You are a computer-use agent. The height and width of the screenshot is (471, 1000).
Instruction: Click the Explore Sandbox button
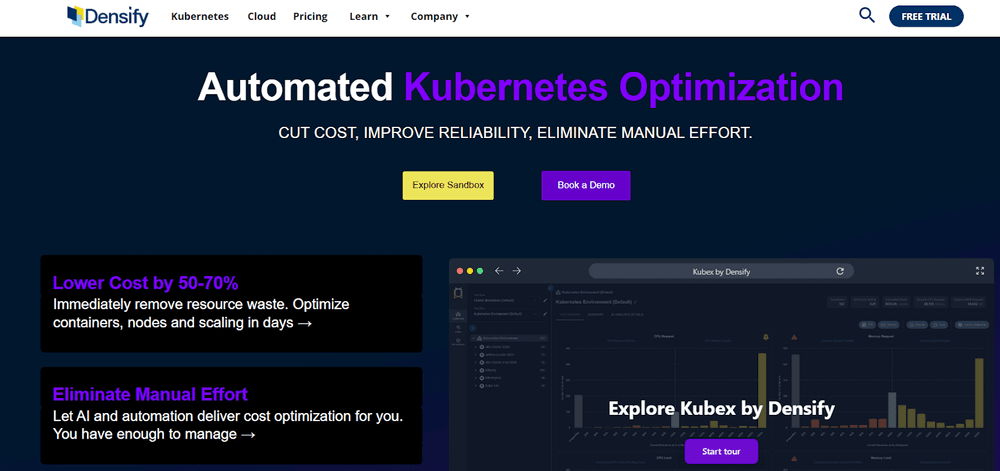point(448,185)
